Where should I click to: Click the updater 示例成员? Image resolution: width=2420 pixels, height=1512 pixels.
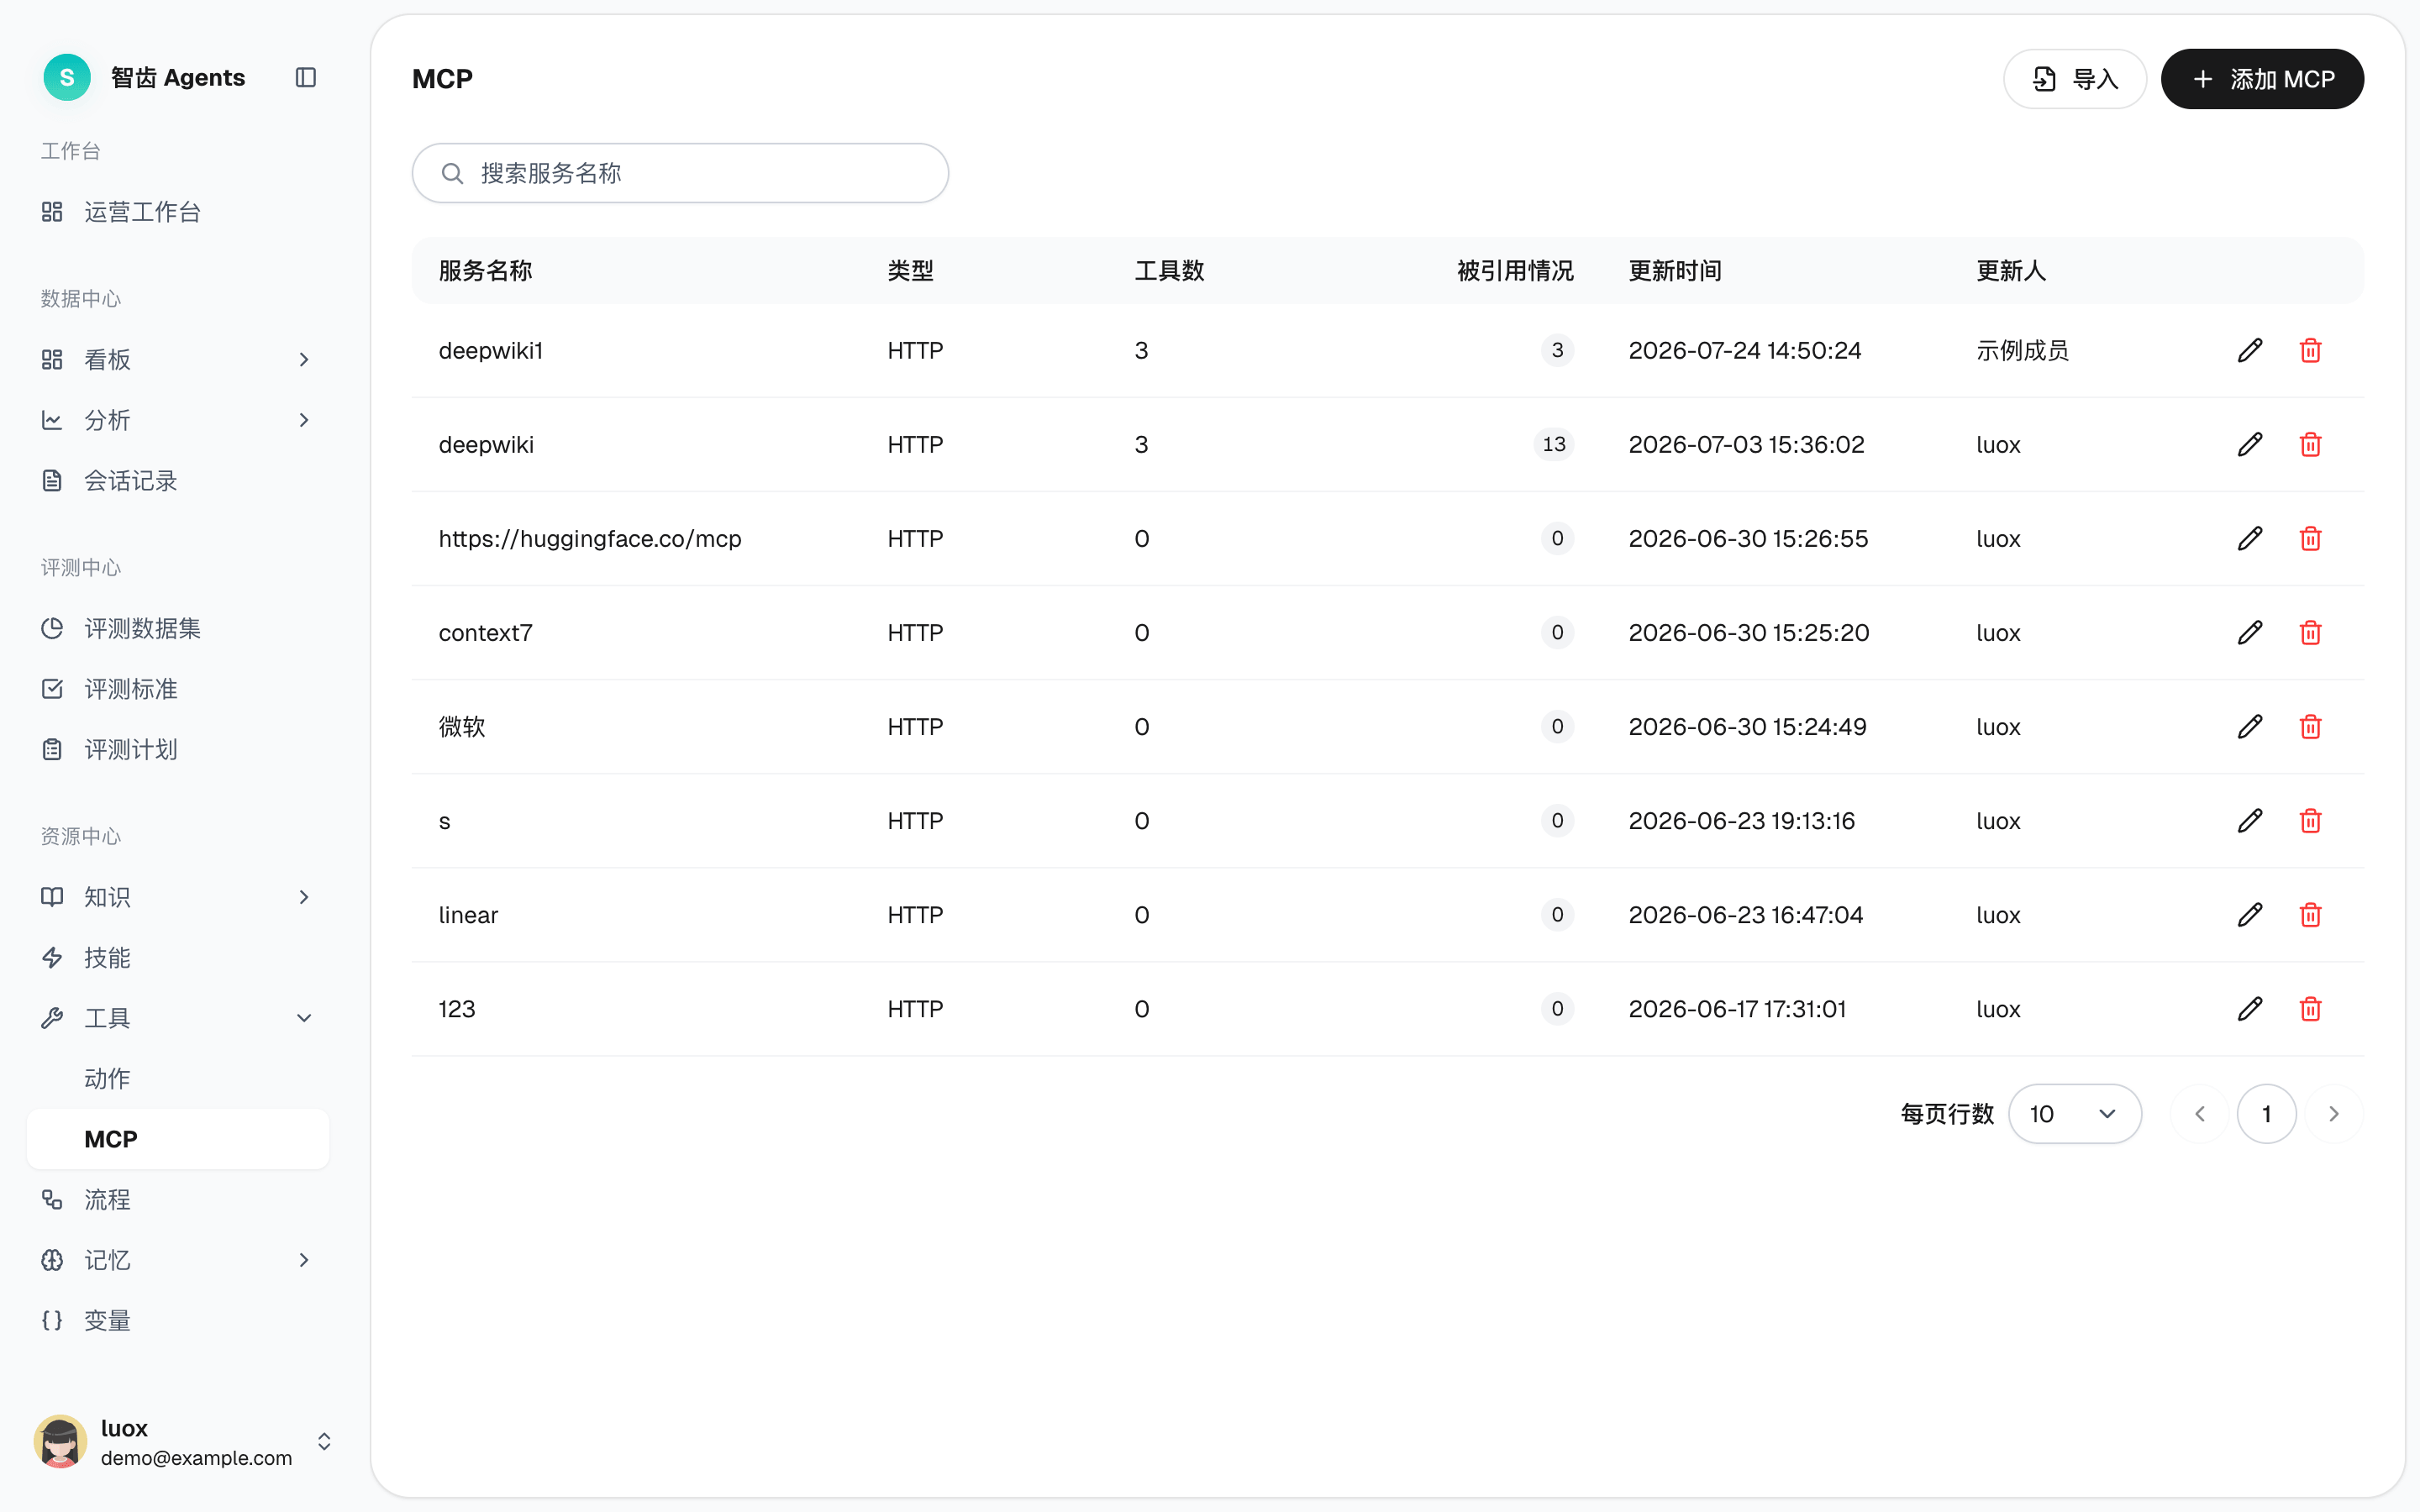[2022, 350]
